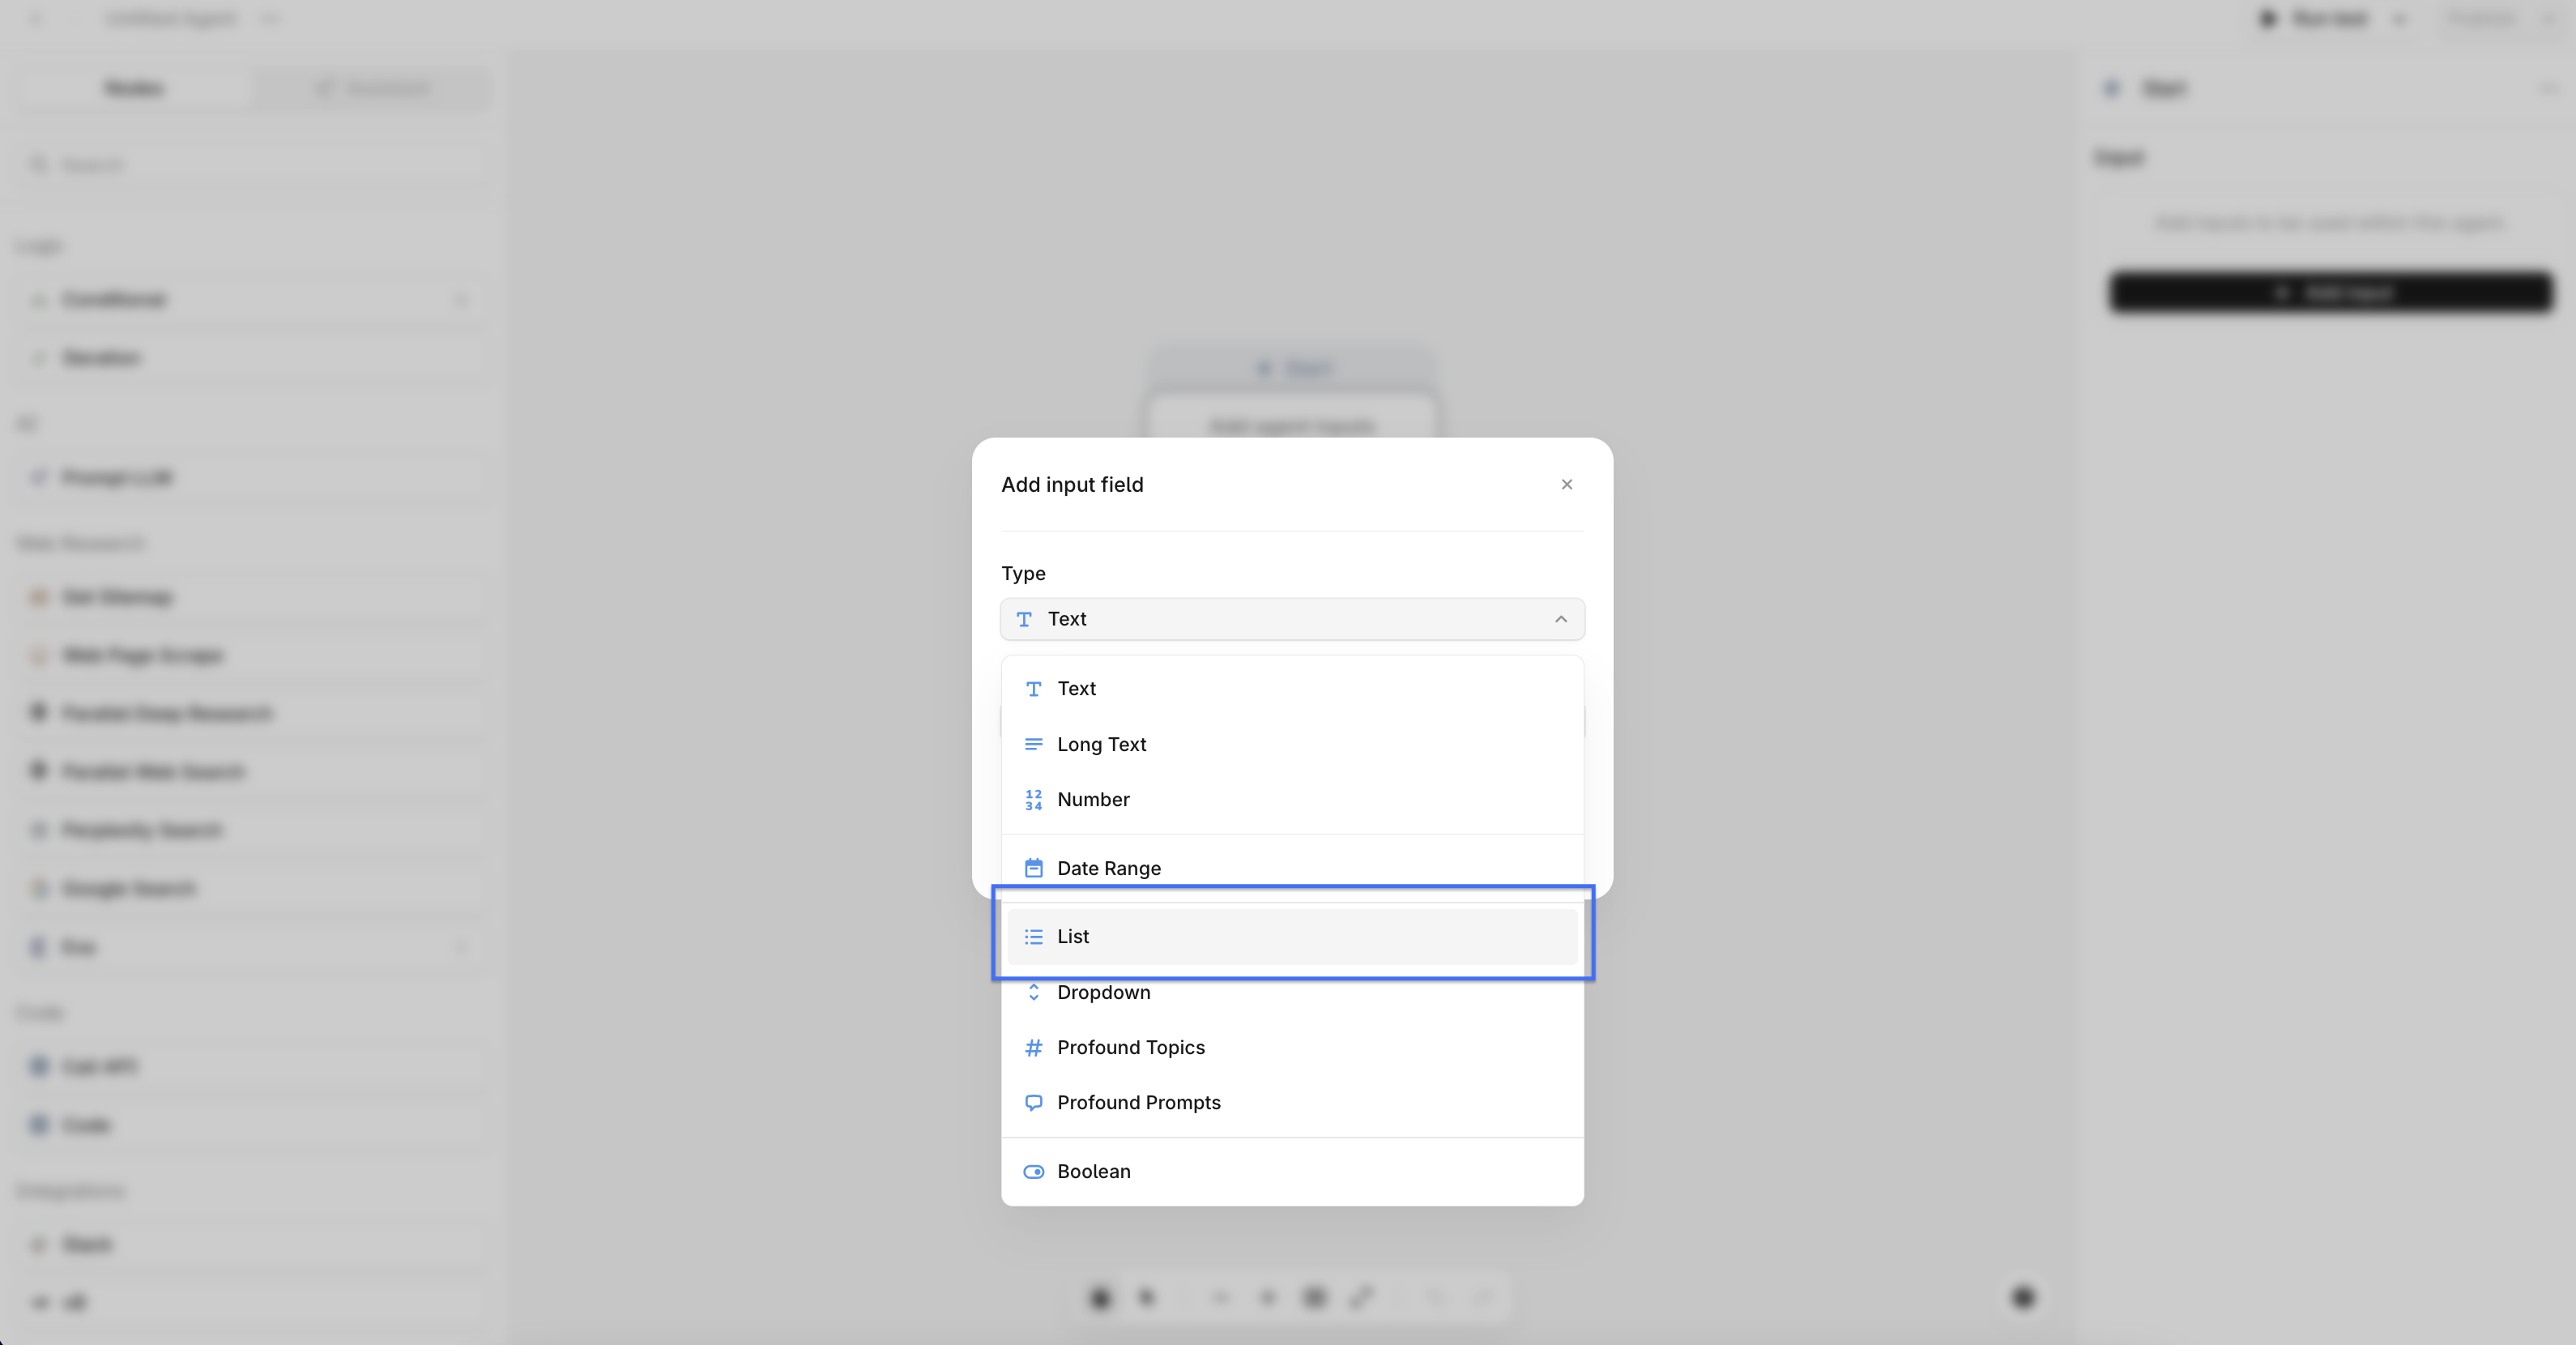
Task: Choose the Dropdown input type
Action: tap(1103, 992)
